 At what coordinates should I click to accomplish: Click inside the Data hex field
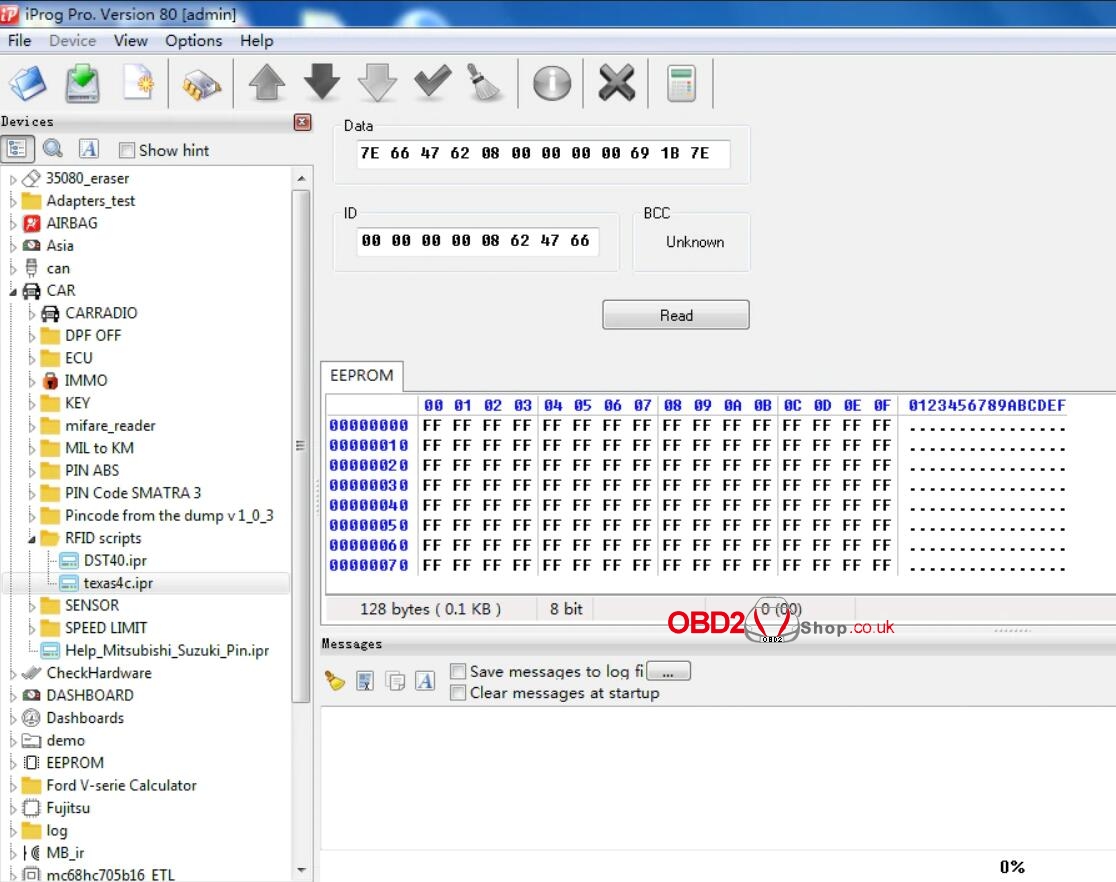coord(543,154)
